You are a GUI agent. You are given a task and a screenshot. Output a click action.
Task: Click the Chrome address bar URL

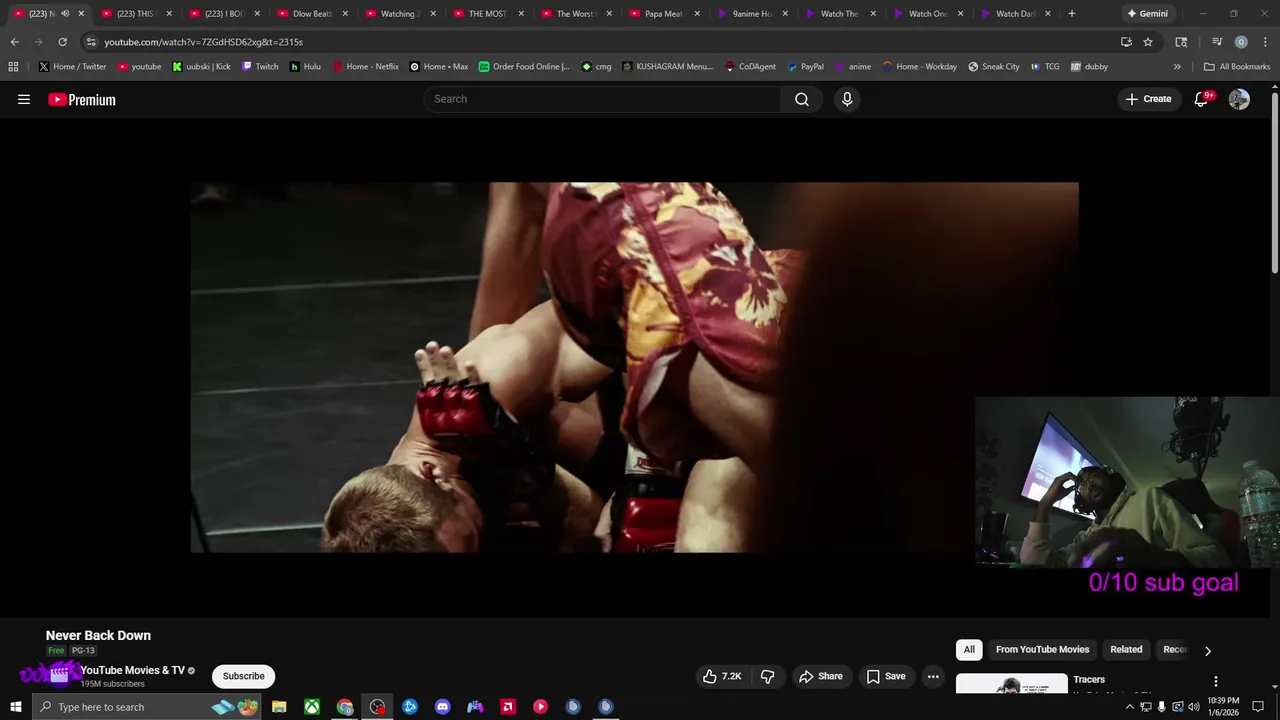[x=203, y=42]
